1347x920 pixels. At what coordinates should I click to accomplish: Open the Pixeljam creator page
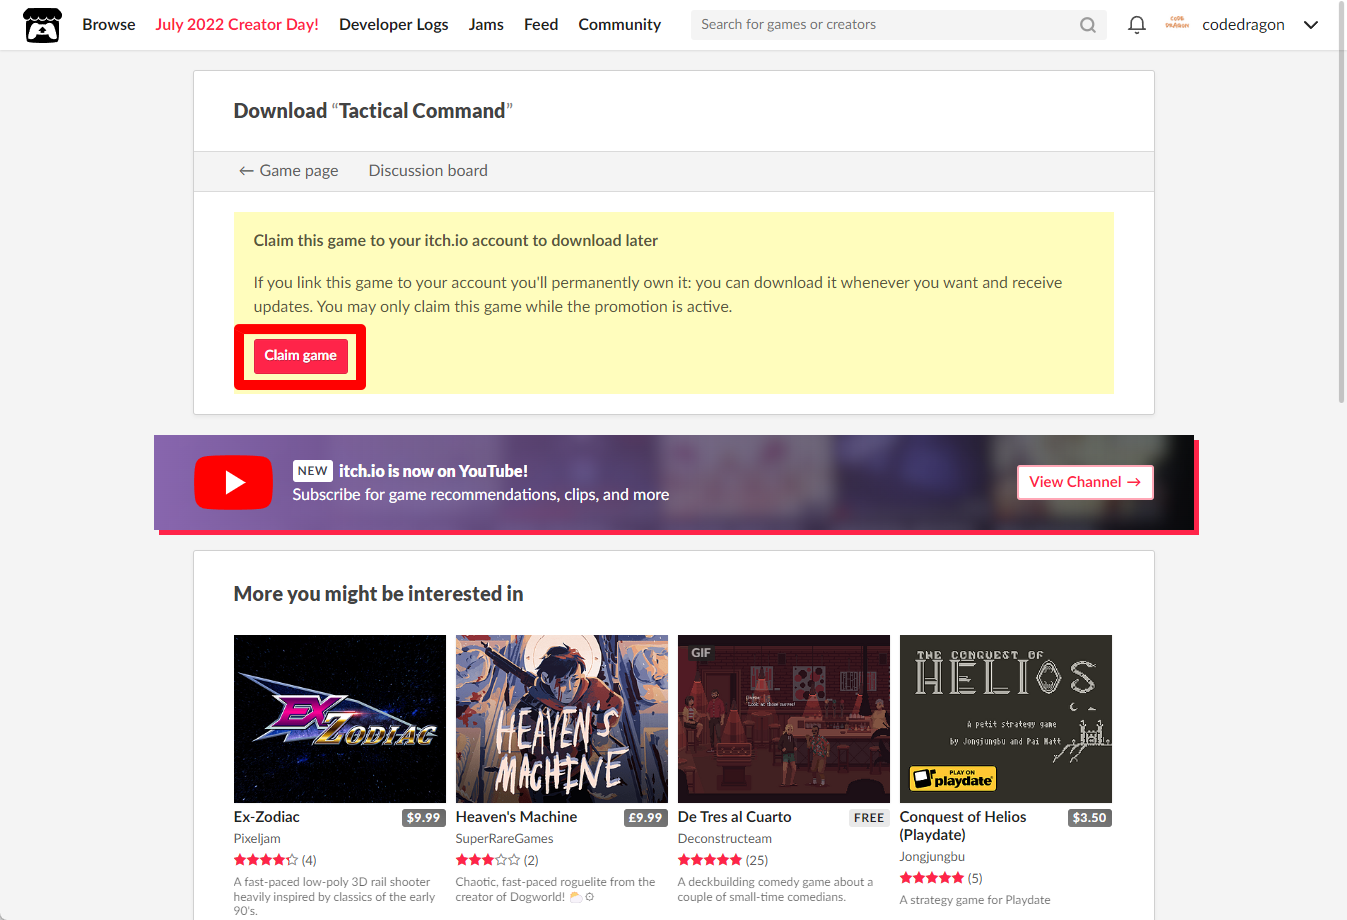pos(257,839)
